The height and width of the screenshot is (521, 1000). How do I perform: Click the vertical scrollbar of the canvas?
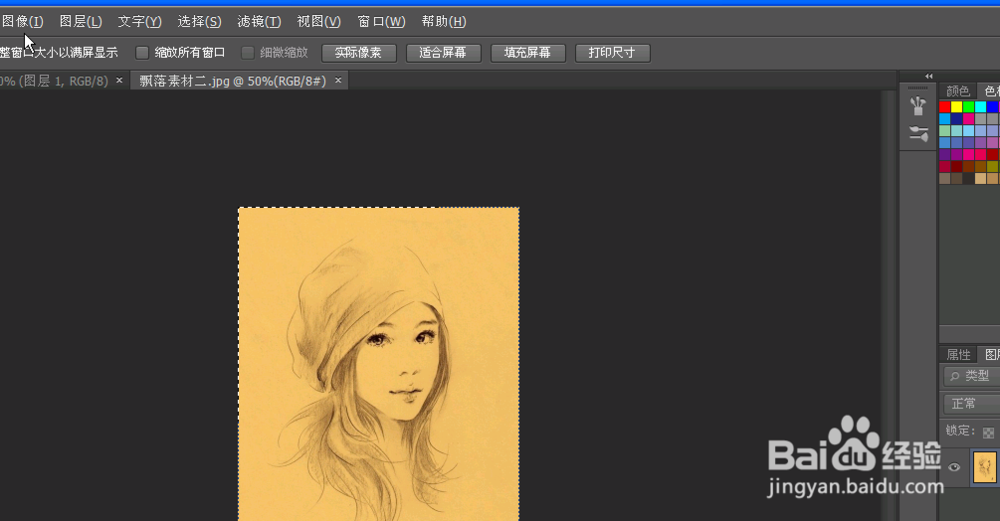pos(888,305)
